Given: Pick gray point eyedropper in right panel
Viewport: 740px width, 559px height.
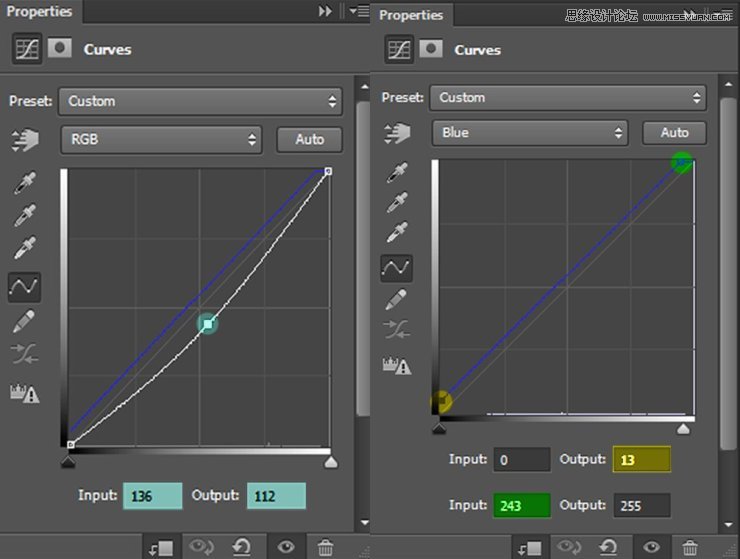Looking at the screenshot, I should coord(397,202).
